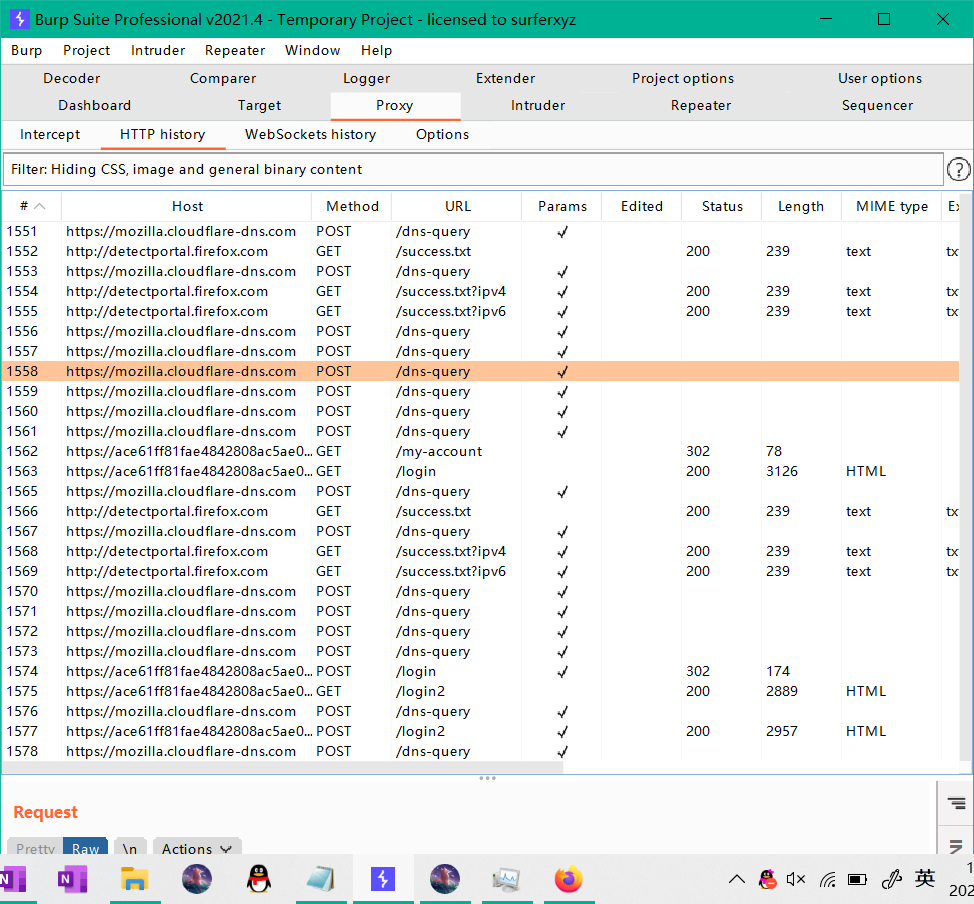Click the pen workspace tray icon
This screenshot has height=904, width=974.
coord(891,879)
